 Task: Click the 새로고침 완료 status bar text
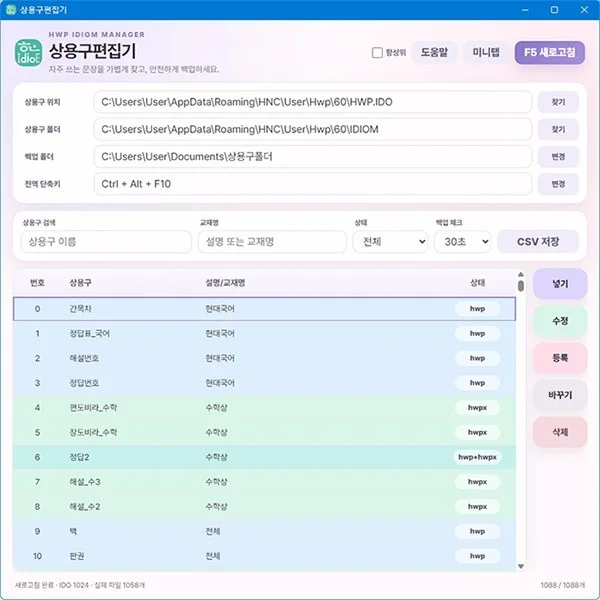click(80, 585)
